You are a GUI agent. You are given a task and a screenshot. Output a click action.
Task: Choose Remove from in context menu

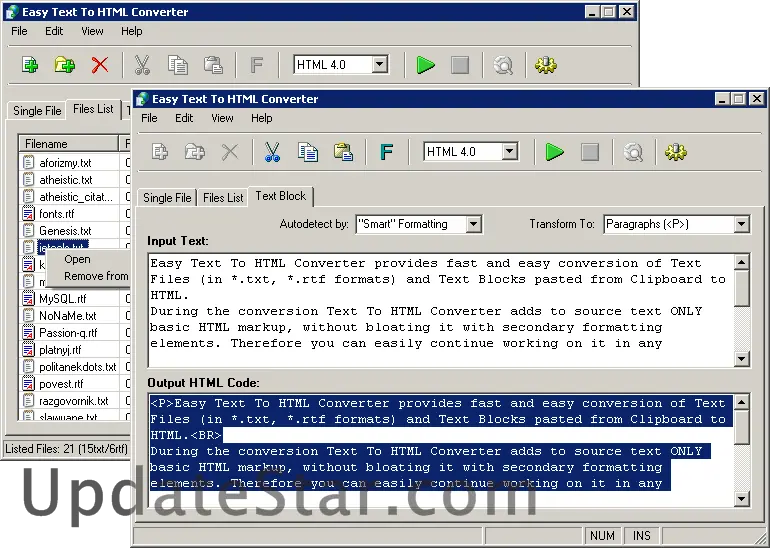pyautogui.click(x=96, y=276)
